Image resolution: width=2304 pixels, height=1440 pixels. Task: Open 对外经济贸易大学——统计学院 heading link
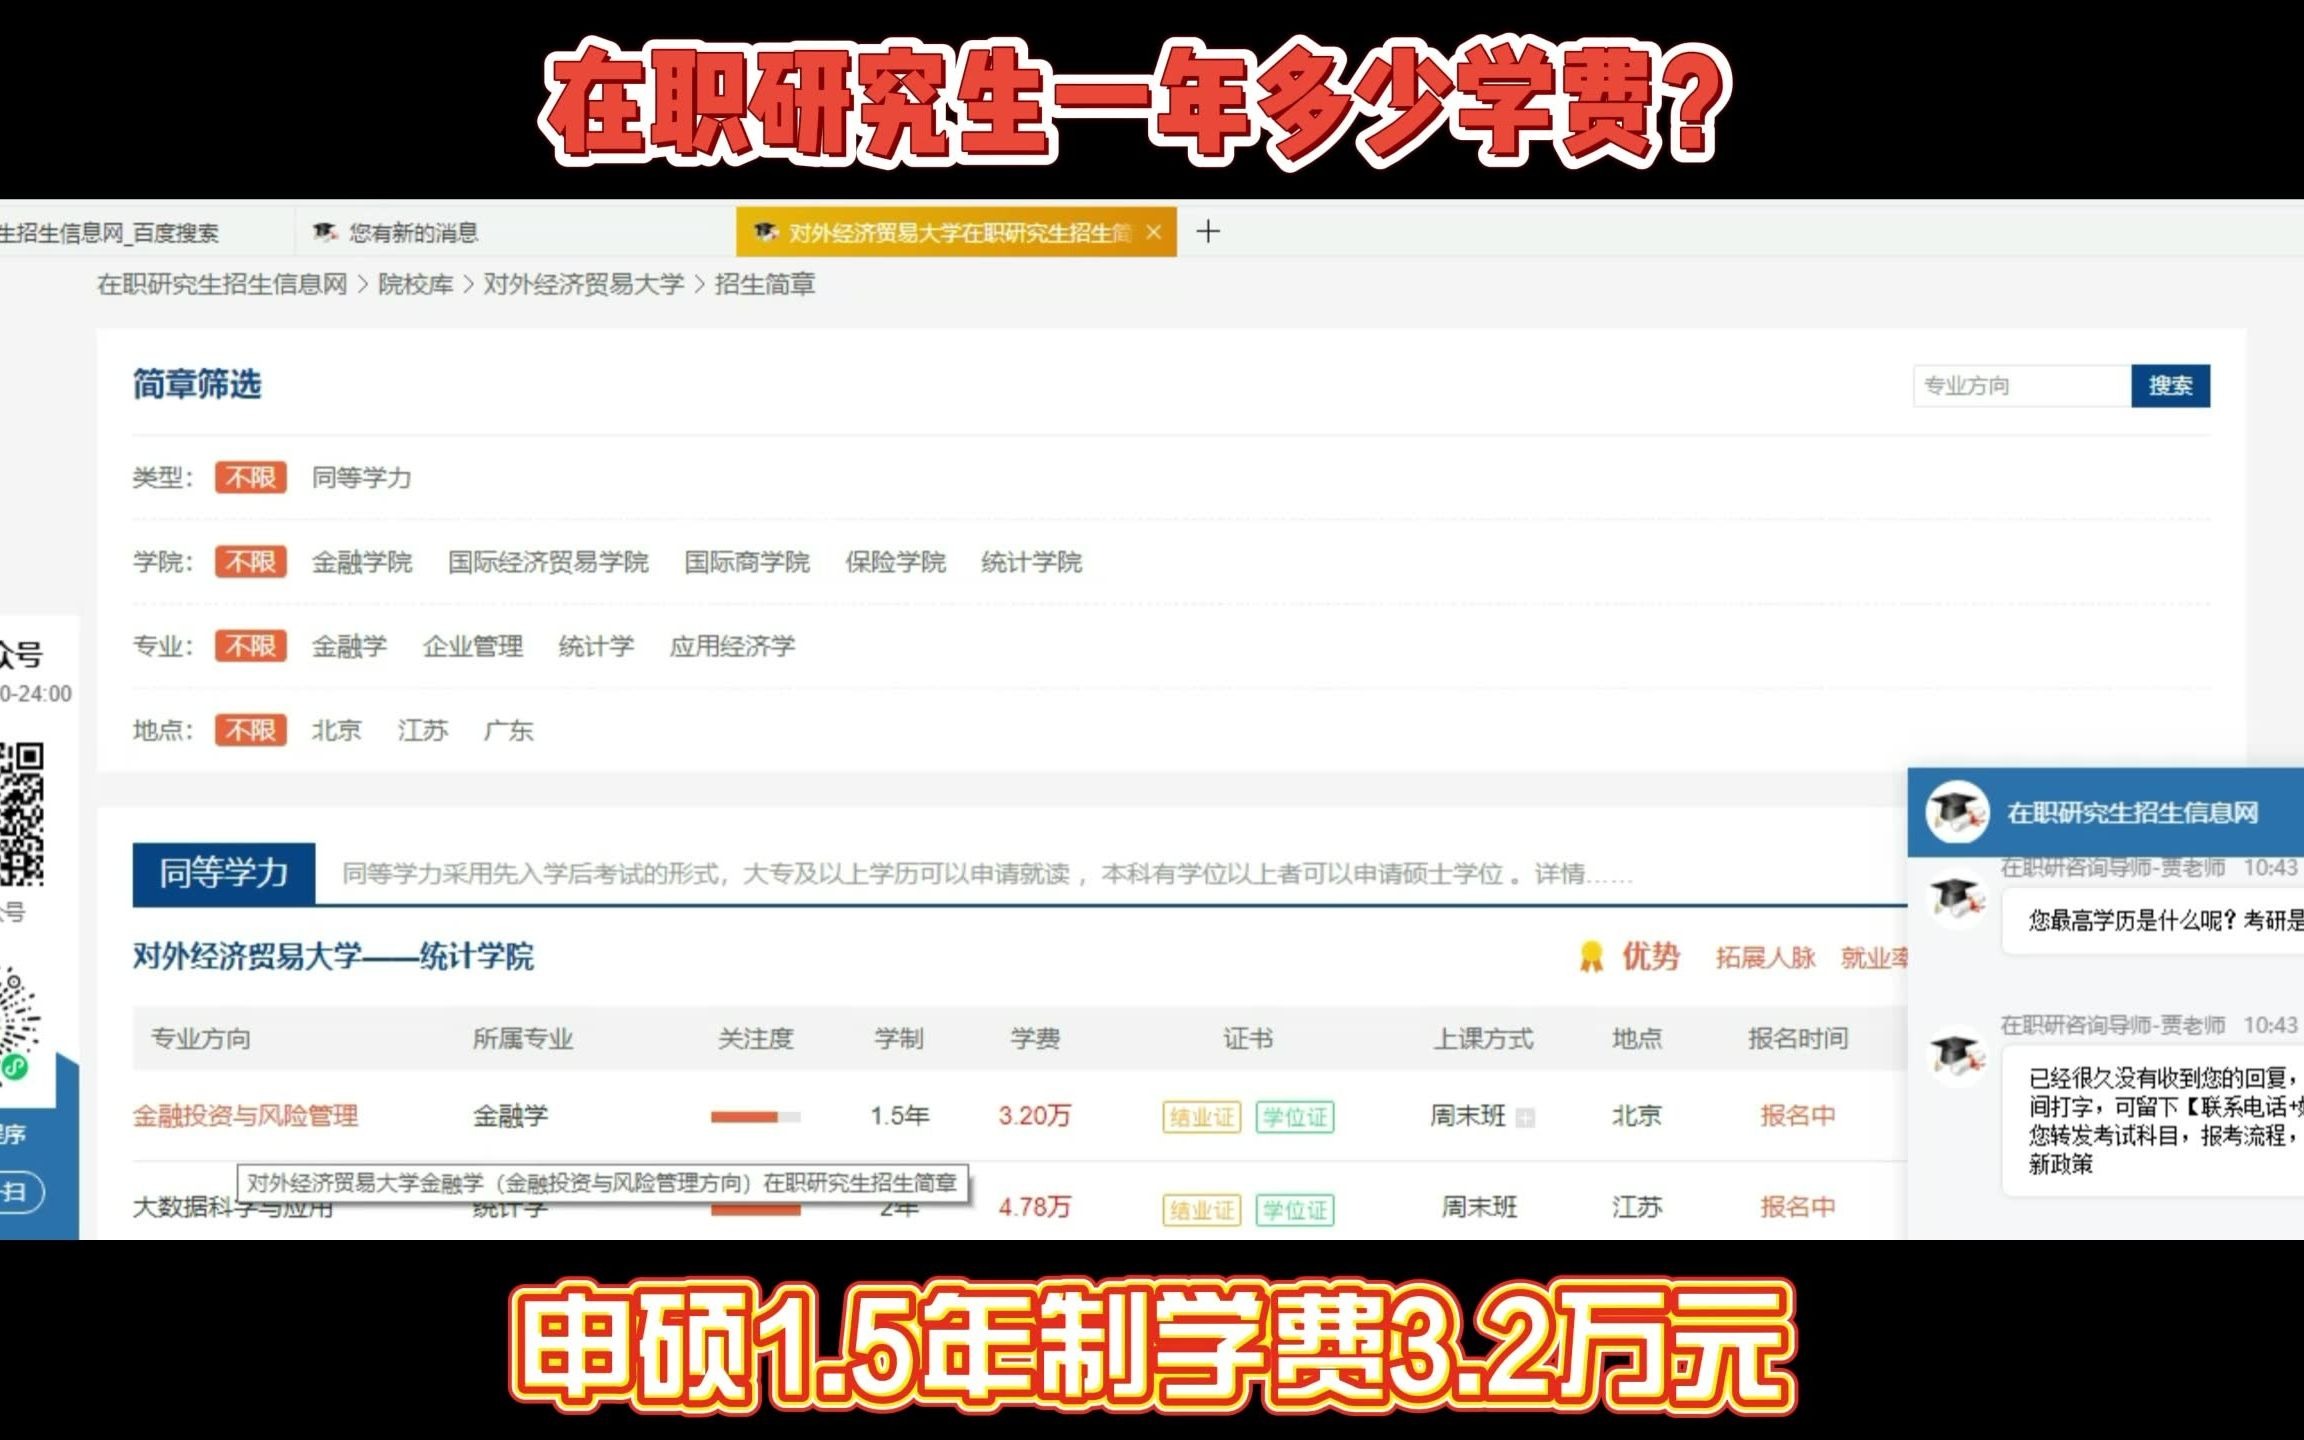[333, 956]
